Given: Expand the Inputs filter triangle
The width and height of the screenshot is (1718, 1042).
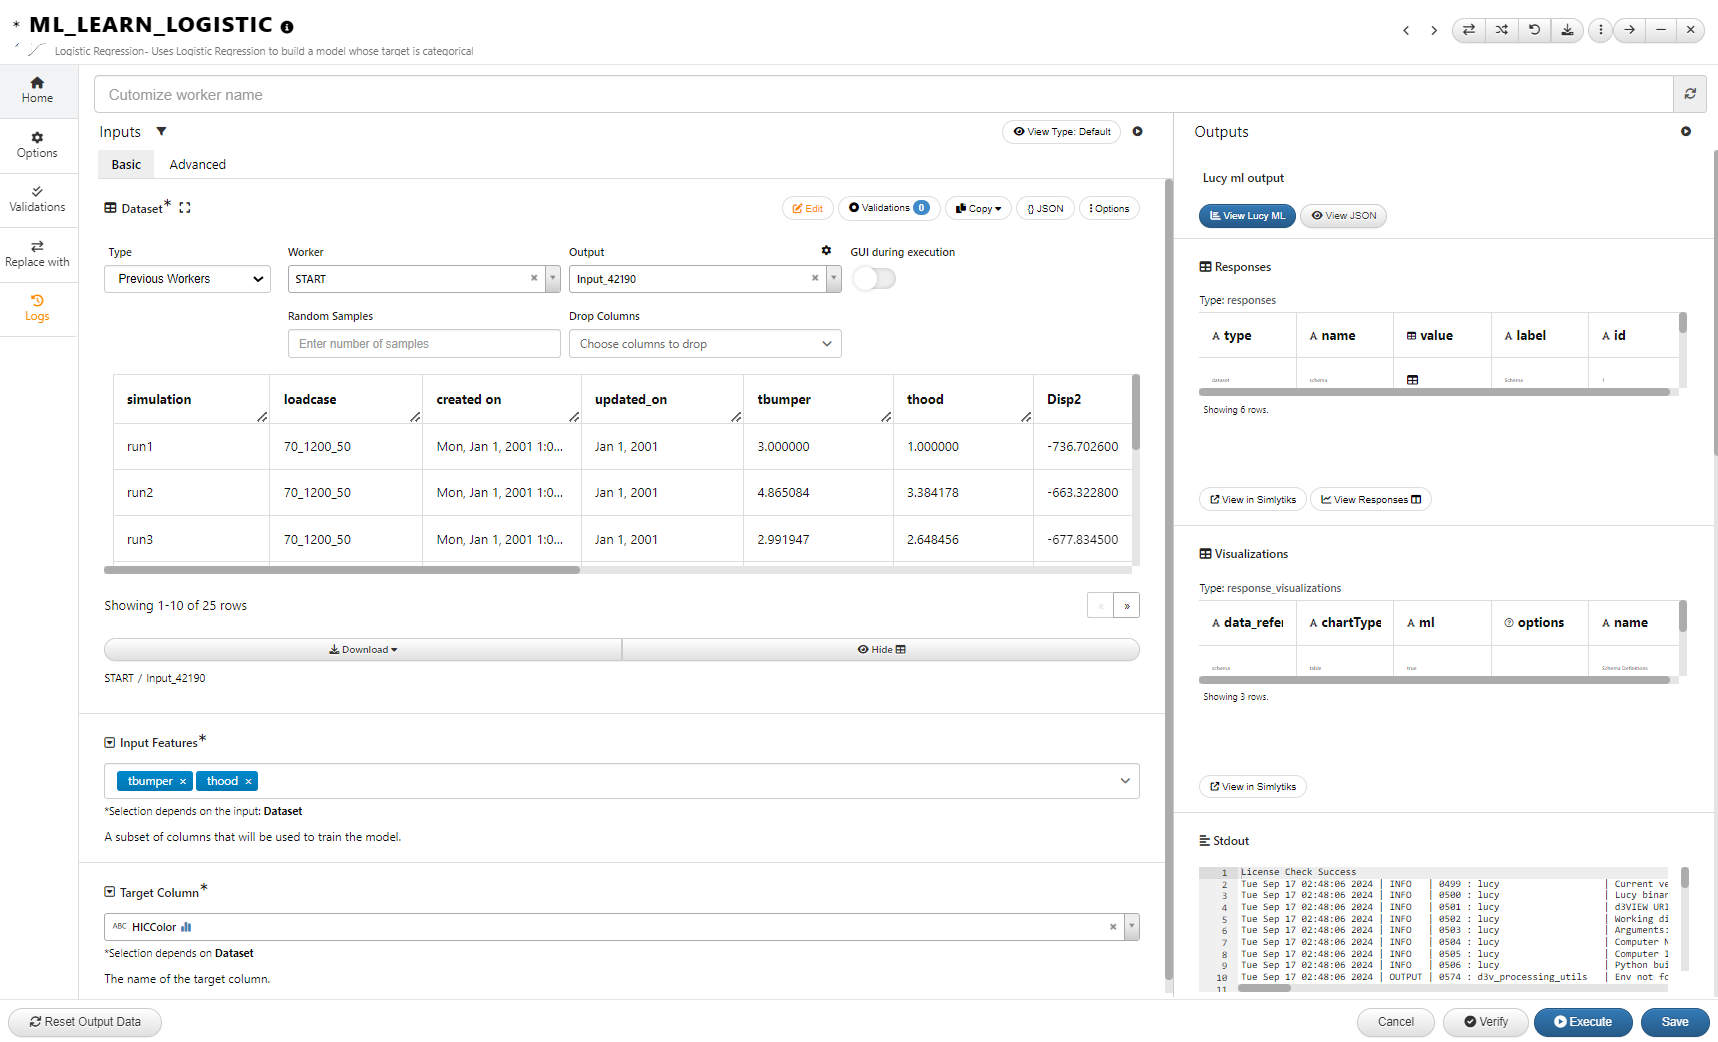Looking at the screenshot, I should coord(161,131).
